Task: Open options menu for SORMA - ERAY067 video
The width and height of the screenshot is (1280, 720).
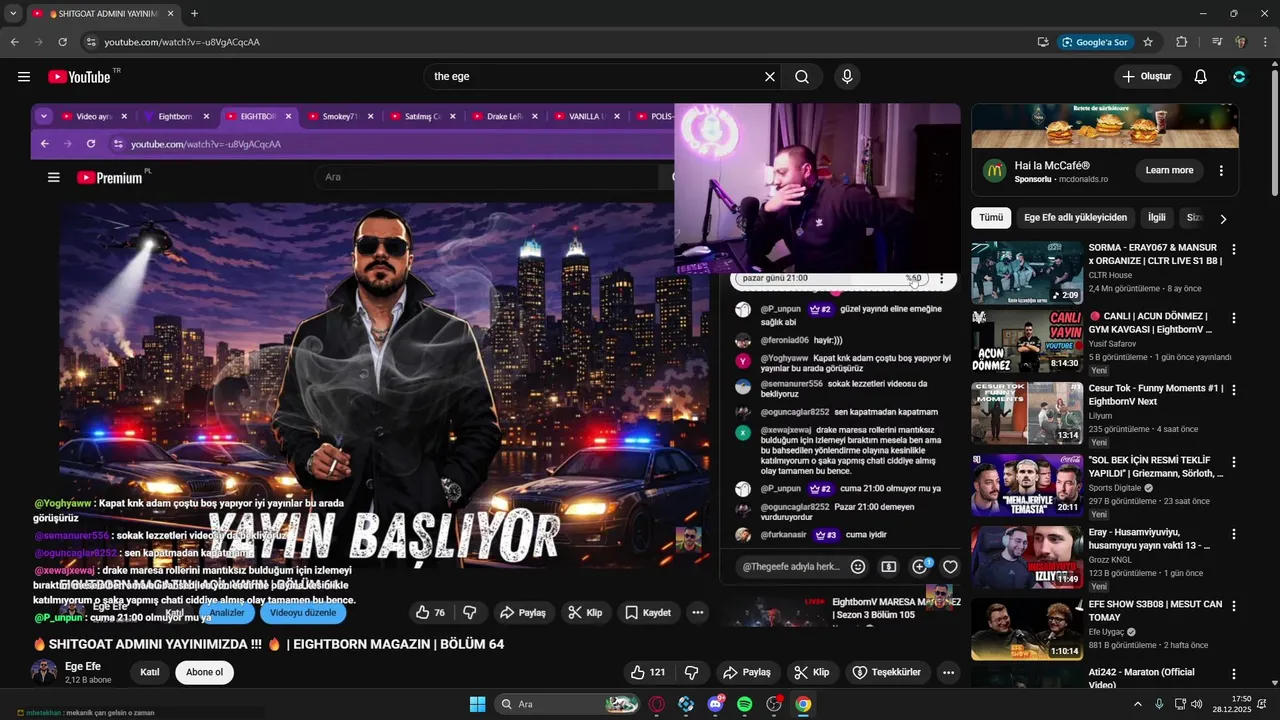Action: 1233,249
